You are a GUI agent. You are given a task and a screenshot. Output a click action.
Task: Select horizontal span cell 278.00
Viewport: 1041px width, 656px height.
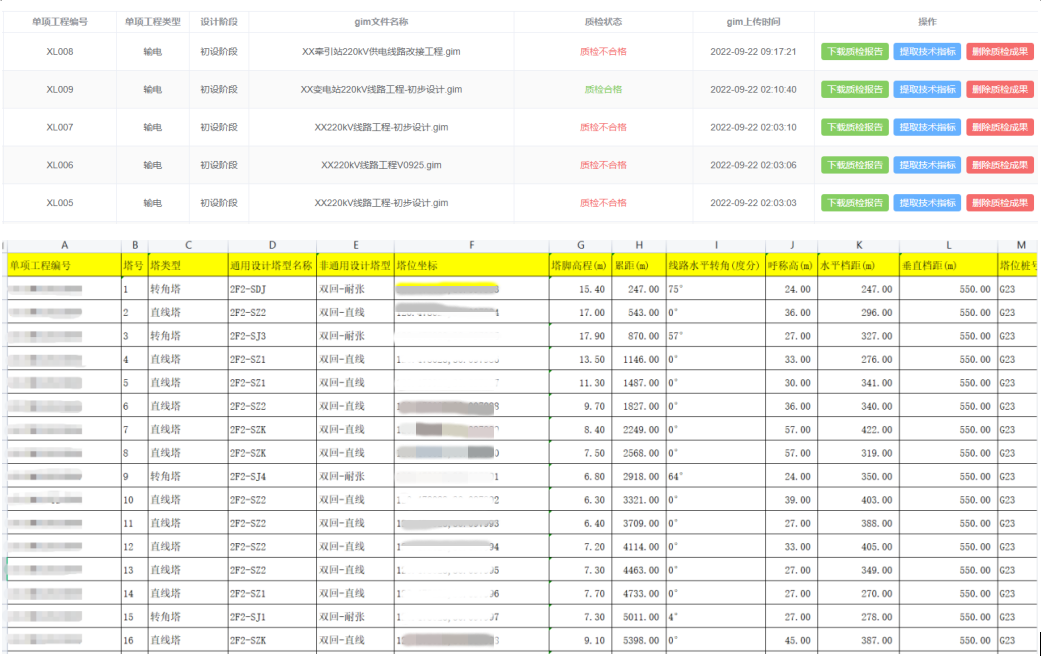[858, 617]
